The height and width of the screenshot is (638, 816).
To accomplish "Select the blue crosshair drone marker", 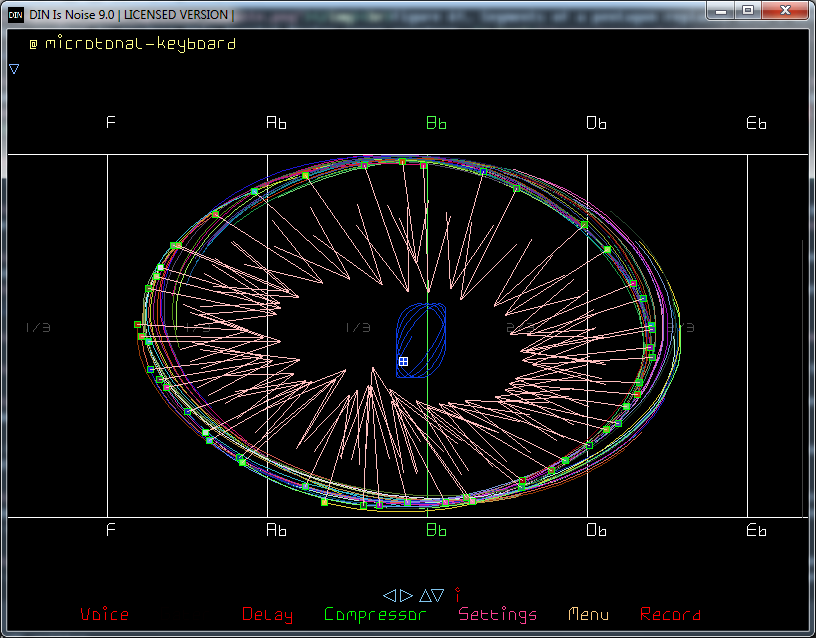I will coord(403,361).
